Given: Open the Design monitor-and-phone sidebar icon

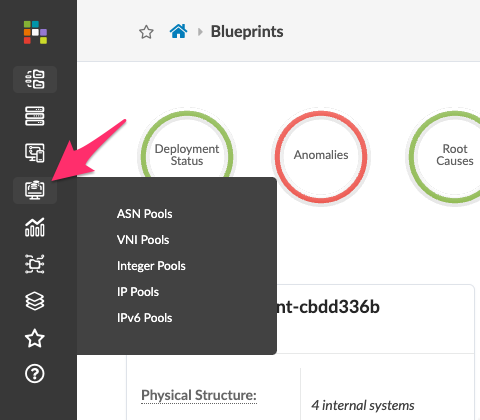Looking at the screenshot, I should coord(35,153).
